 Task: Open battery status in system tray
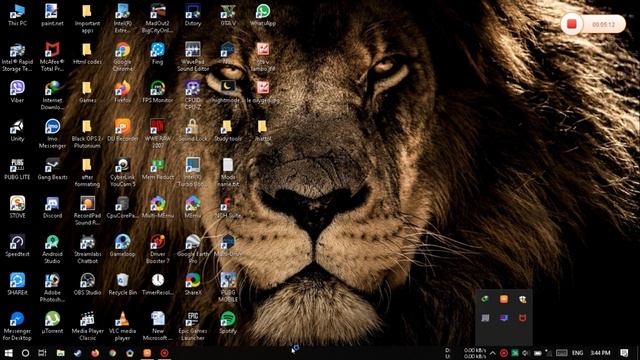(538, 353)
